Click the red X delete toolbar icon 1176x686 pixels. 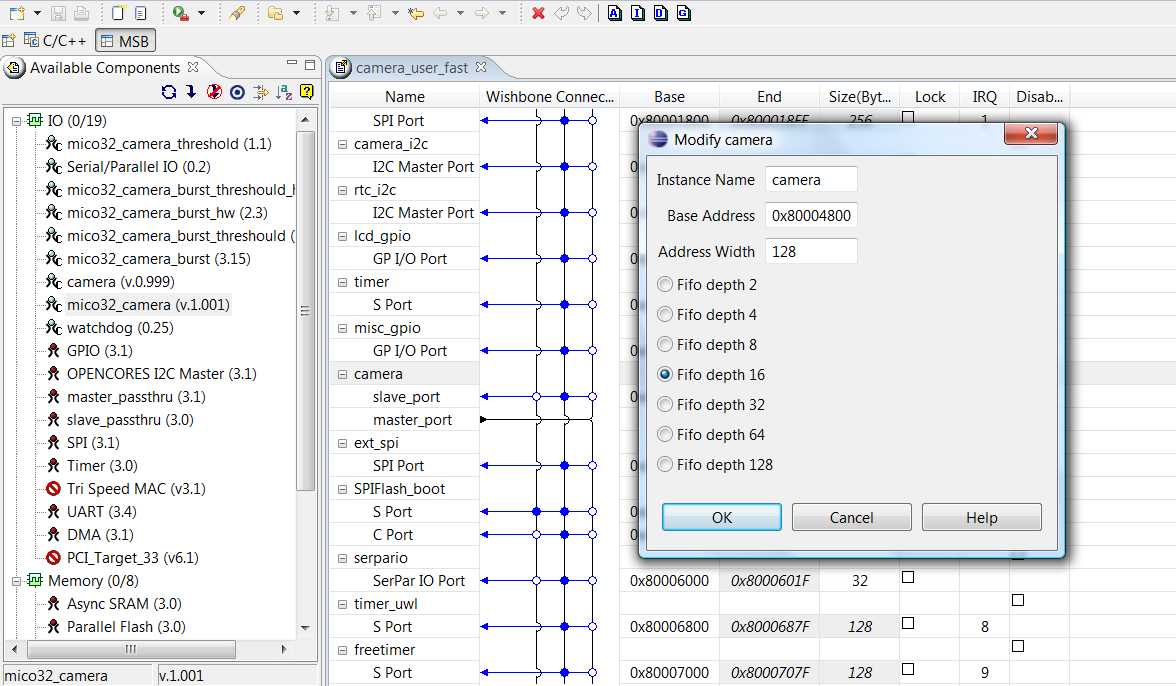click(x=538, y=13)
